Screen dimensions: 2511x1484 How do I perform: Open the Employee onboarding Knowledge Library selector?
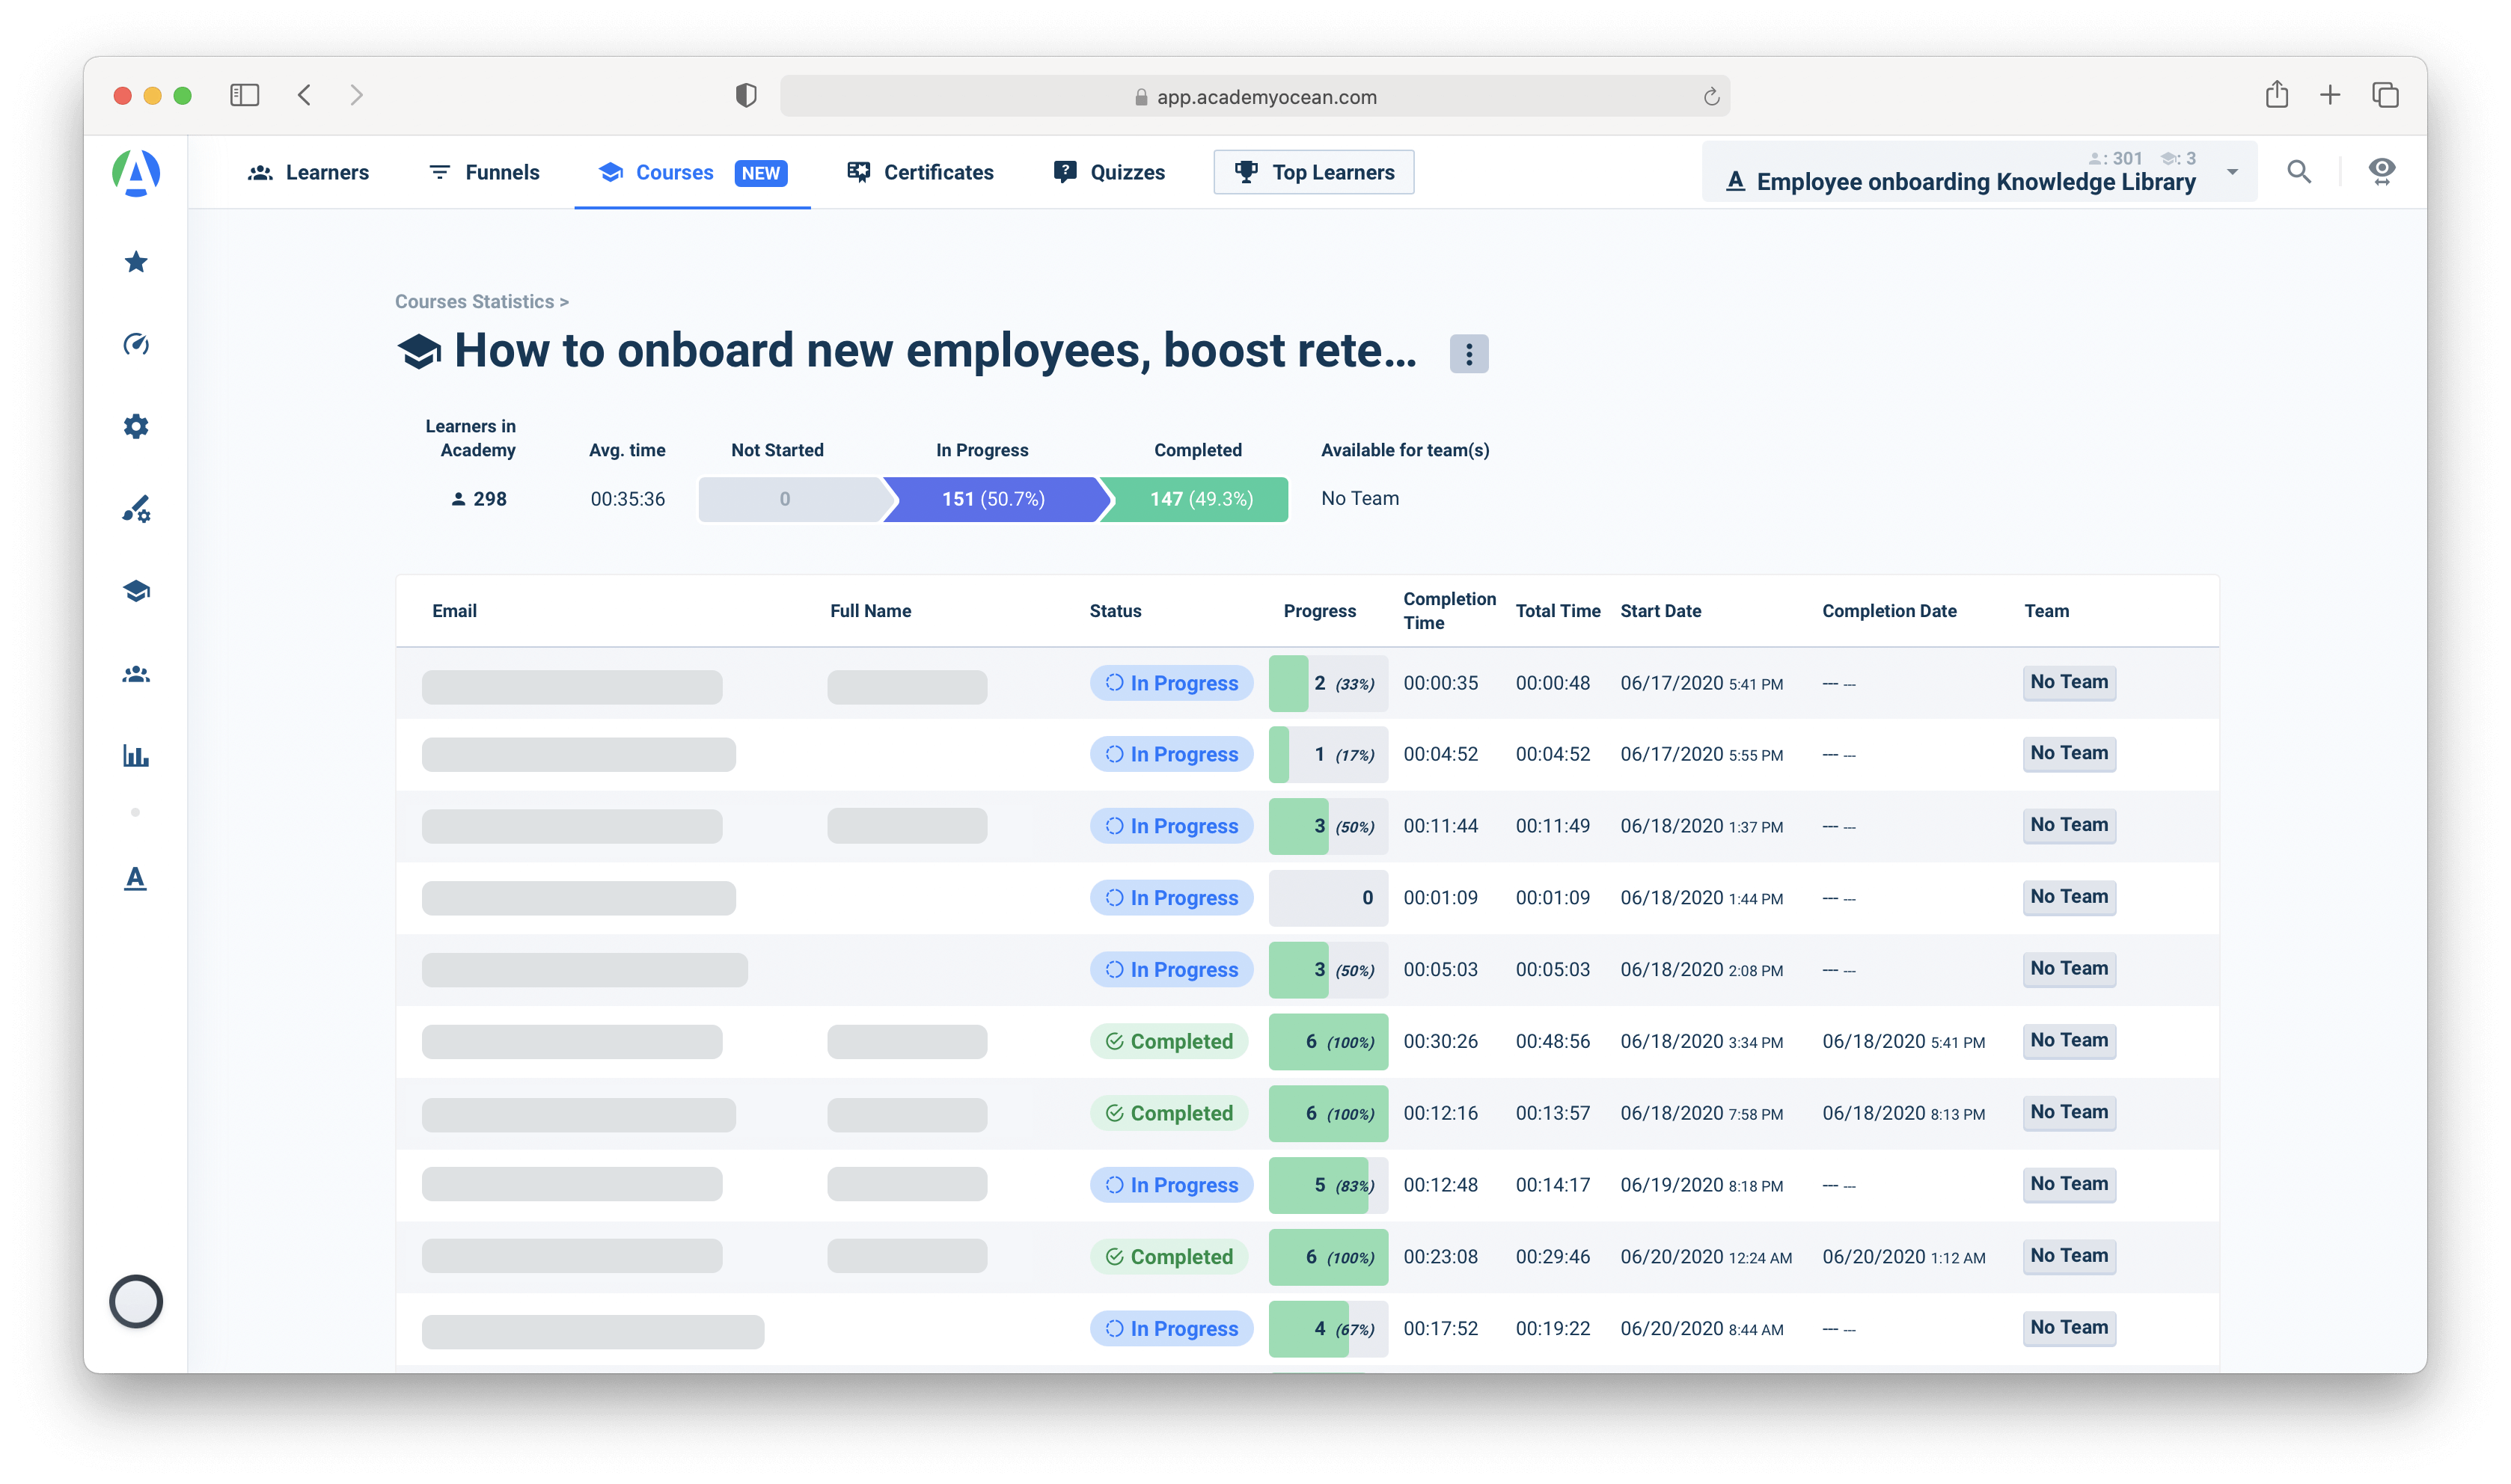(x=1979, y=172)
